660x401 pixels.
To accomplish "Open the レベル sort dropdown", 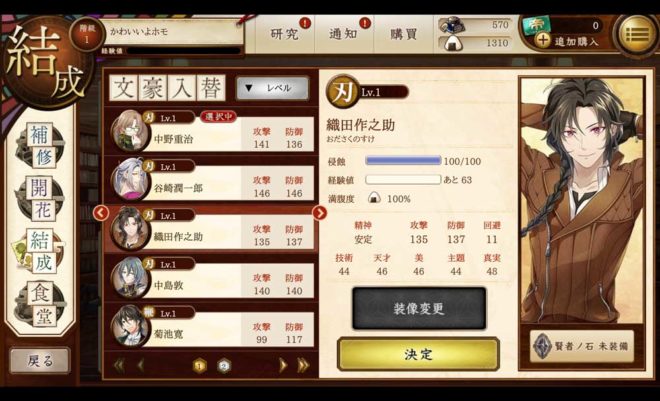I will coord(272,88).
